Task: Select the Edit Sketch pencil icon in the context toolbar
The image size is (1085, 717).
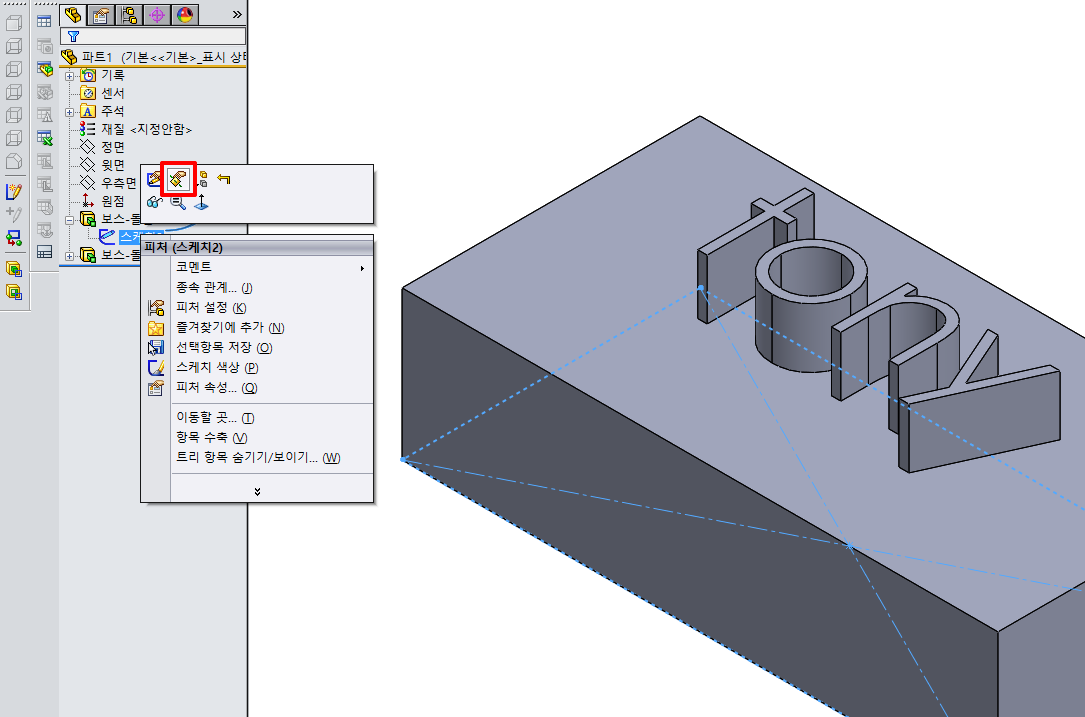Action: click(x=154, y=178)
